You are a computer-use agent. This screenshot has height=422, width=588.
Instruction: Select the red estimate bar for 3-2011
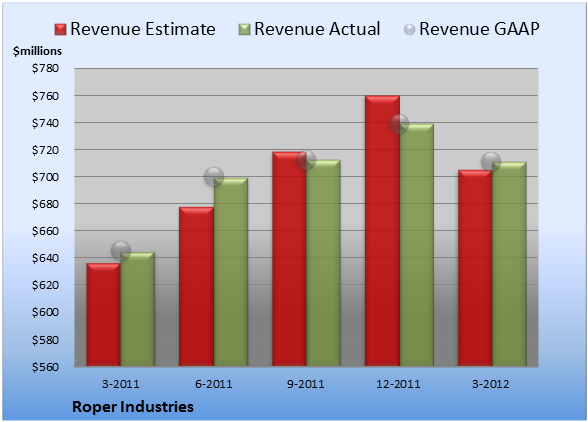[104, 315]
